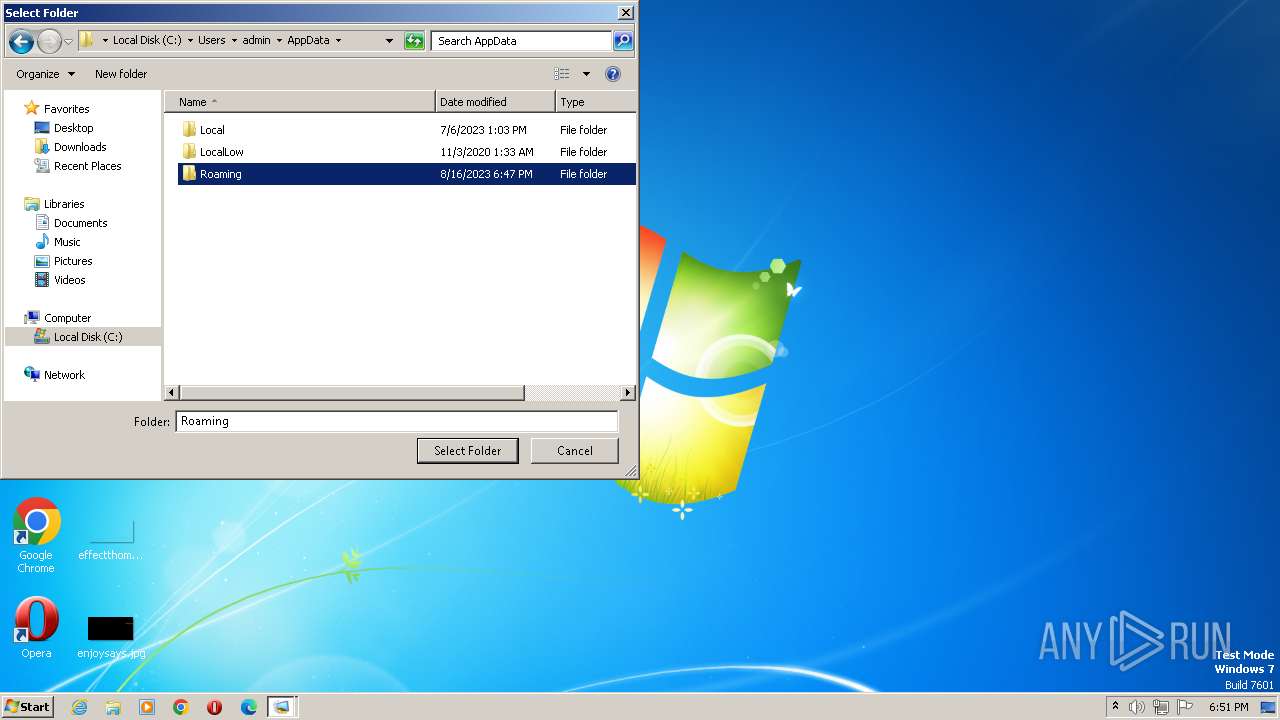Select Opera desktop shortcut

click(36, 628)
